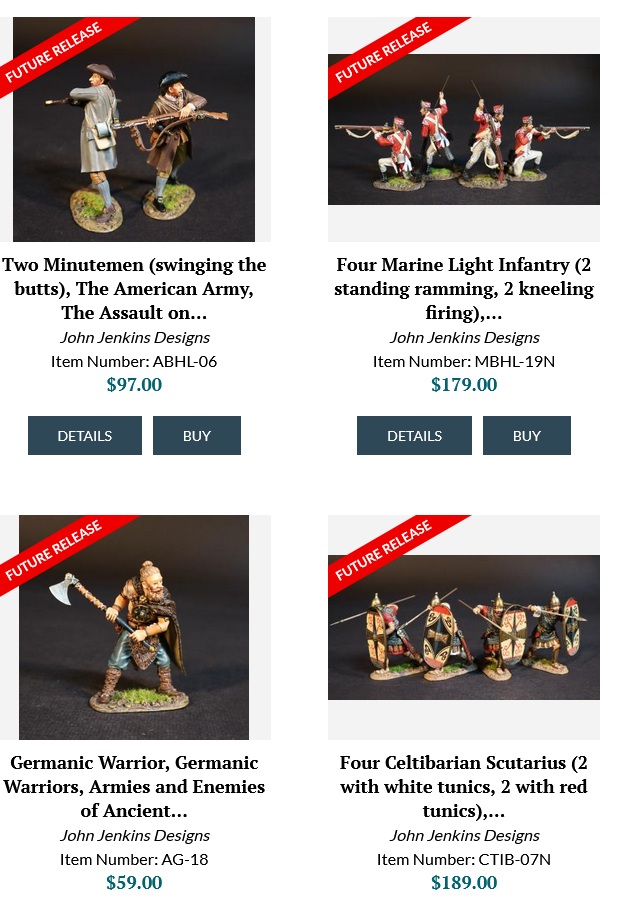Open Four Celtibarian Scutarius title link
Viewport: 623px width, 910px height.
pos(464,786)
